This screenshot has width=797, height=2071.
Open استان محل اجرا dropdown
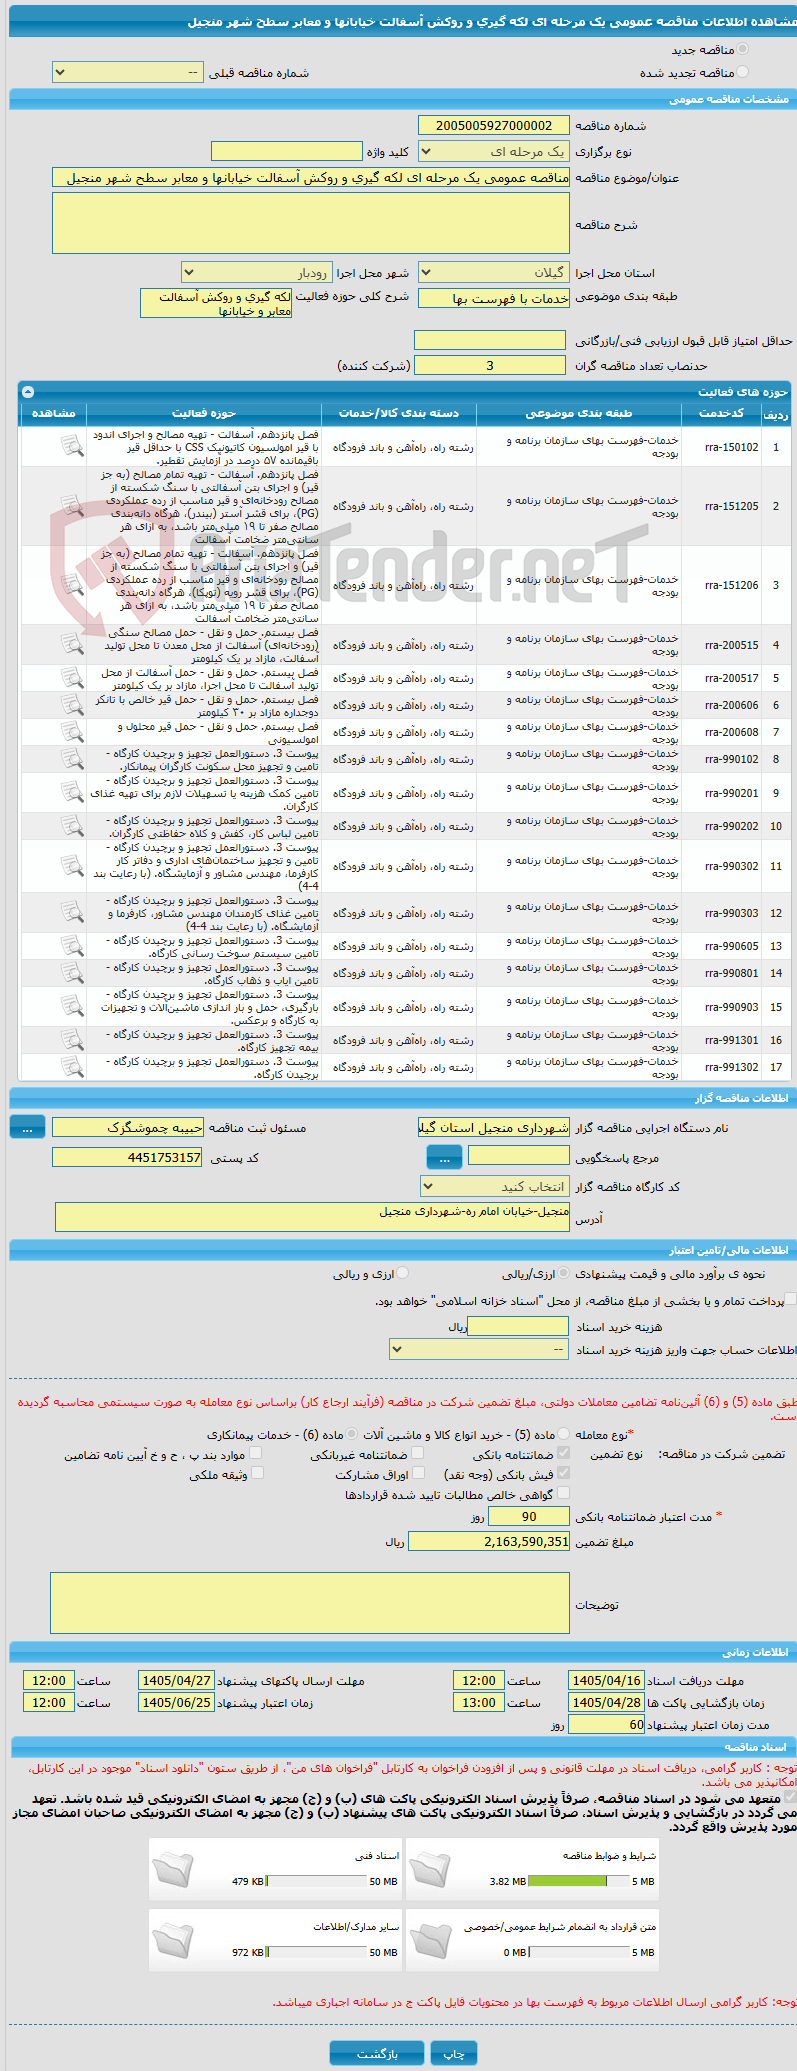(x=494, y=272)
